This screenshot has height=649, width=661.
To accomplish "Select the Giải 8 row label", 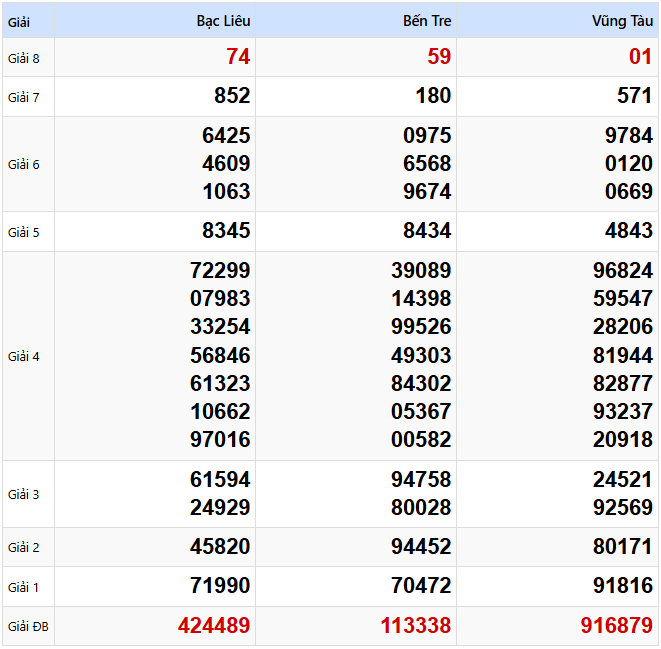I will [x=24, y=58].
